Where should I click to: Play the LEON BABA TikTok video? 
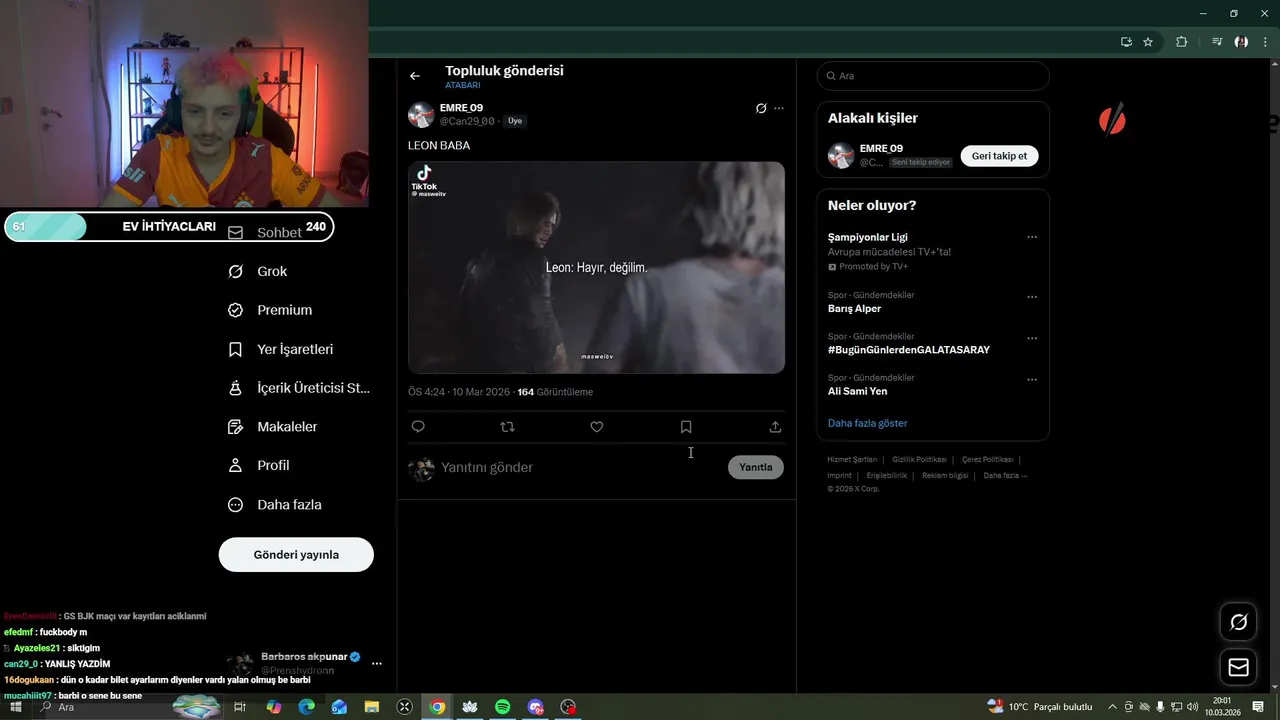click(596, 267)
